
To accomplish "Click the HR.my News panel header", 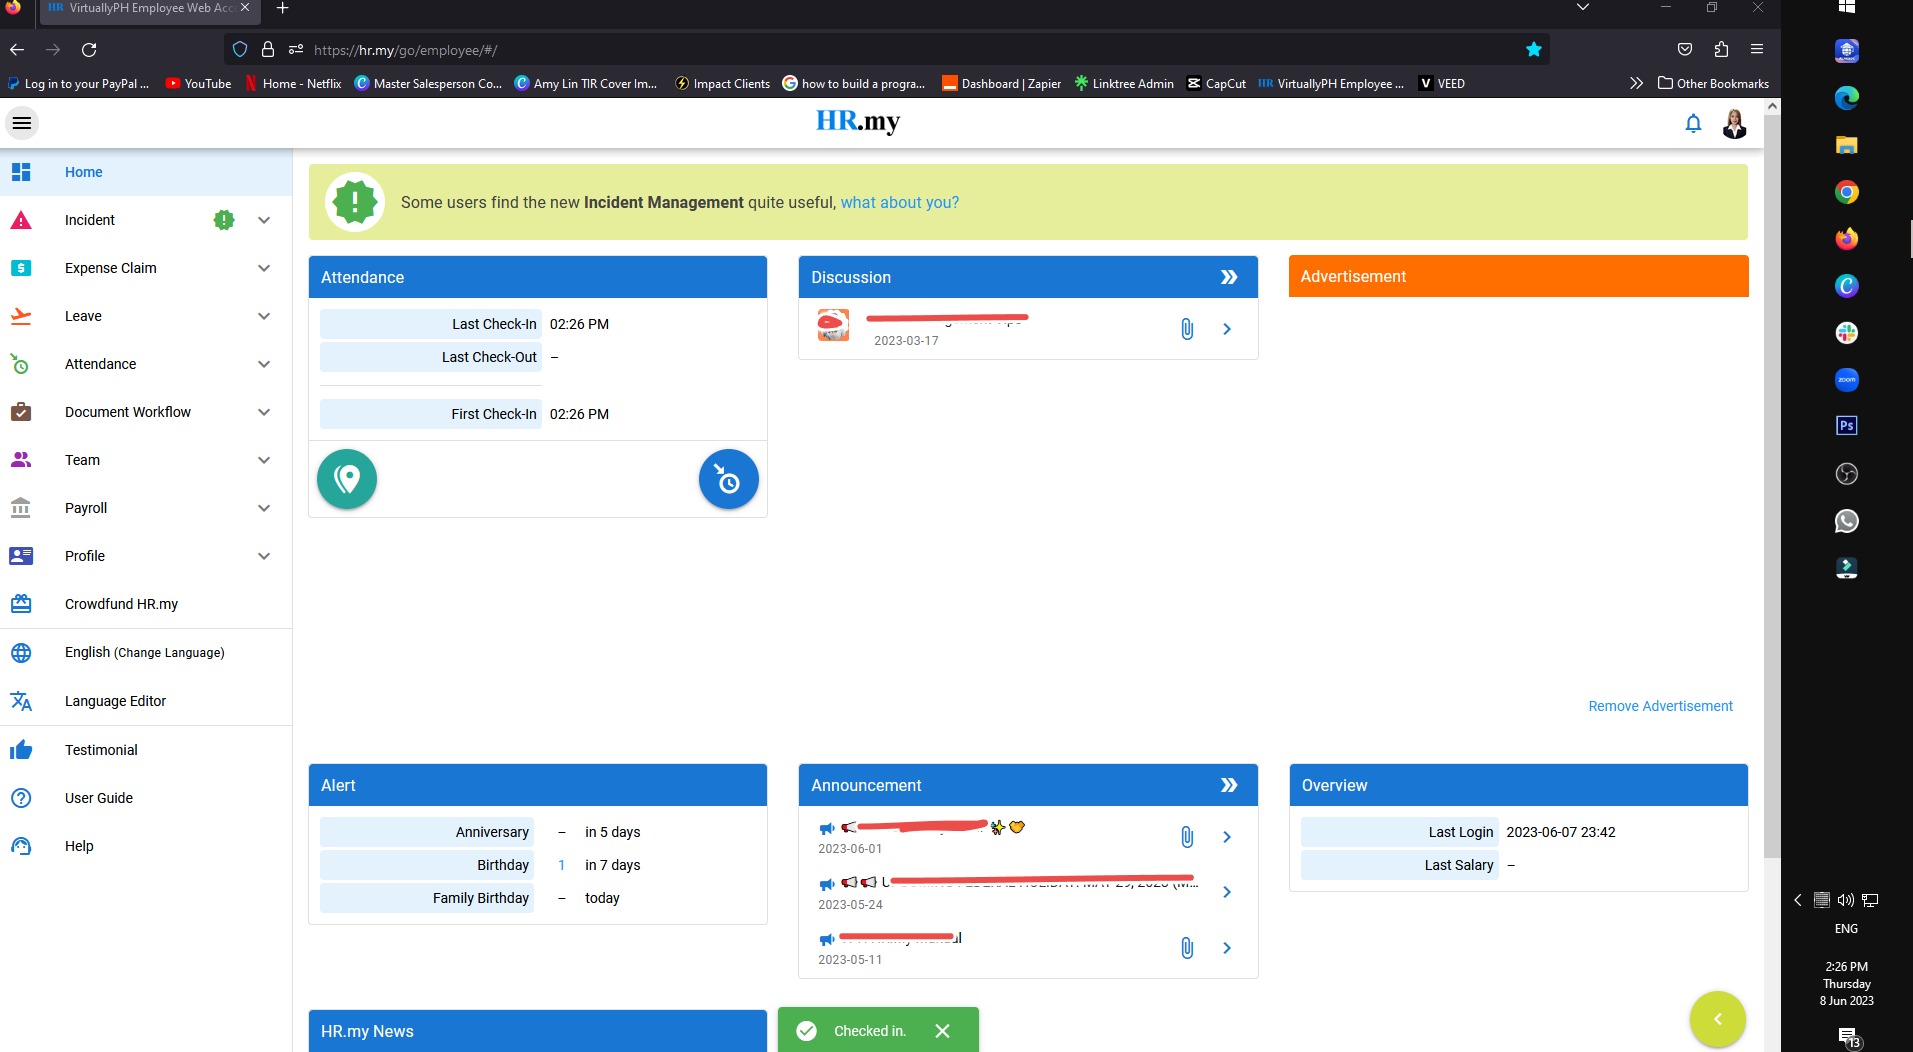I will pyautogui.click(x=538, y=1031).
